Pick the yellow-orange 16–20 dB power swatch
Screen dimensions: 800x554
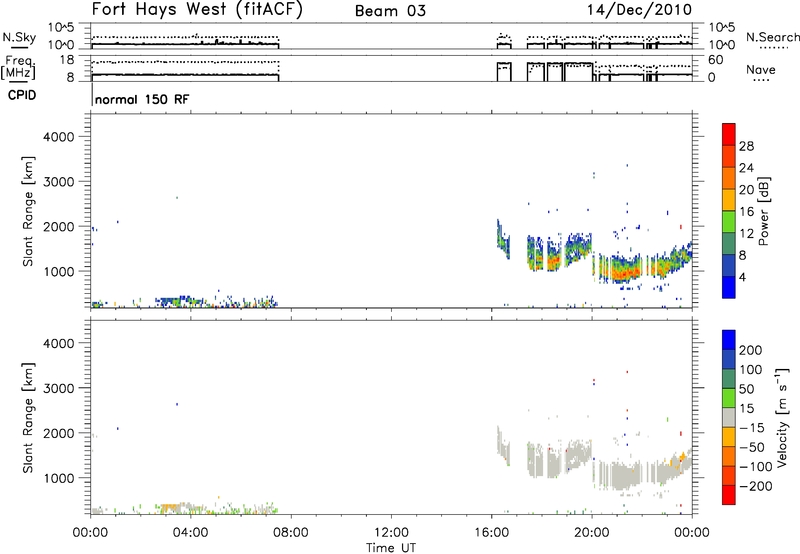tap(729, 200)
